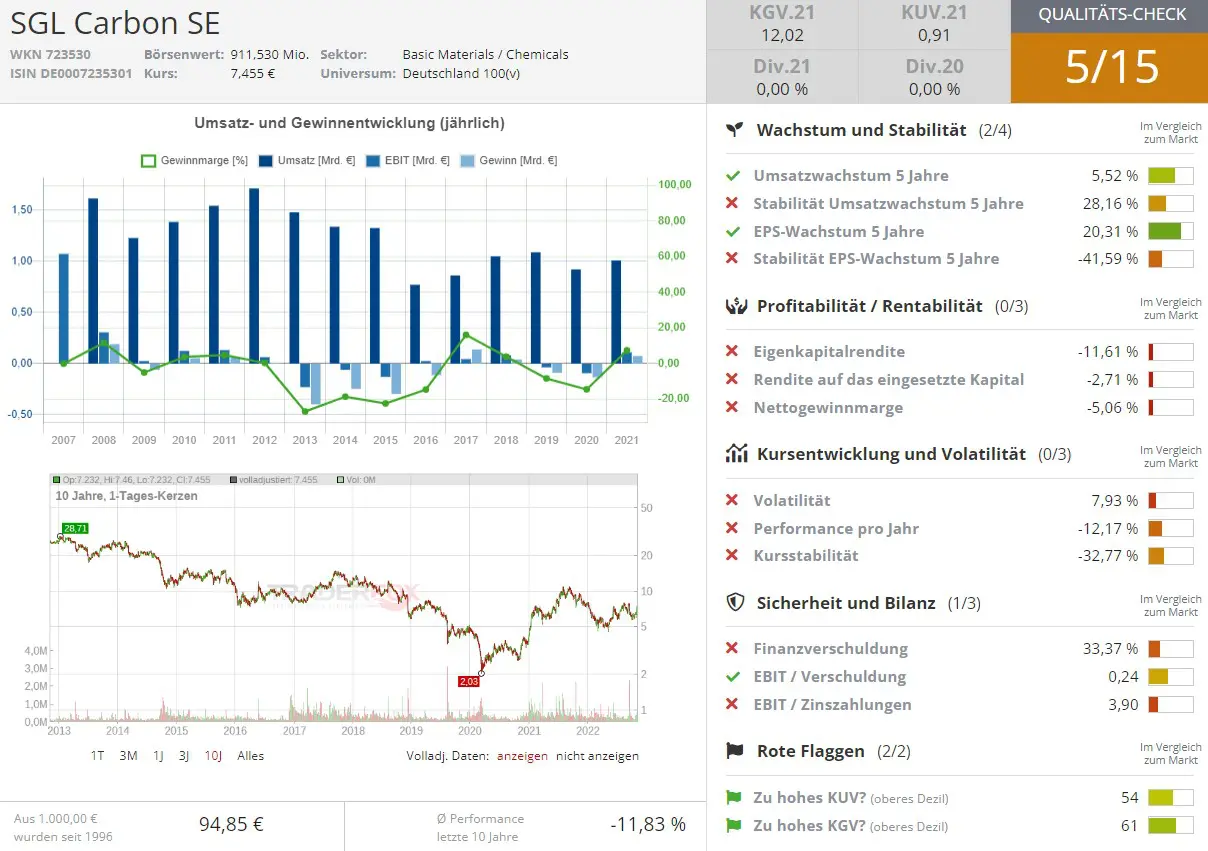Click the hands icon beside Profitabilität / Rentabilität
1208x851 pixels.
click(735, 306)
